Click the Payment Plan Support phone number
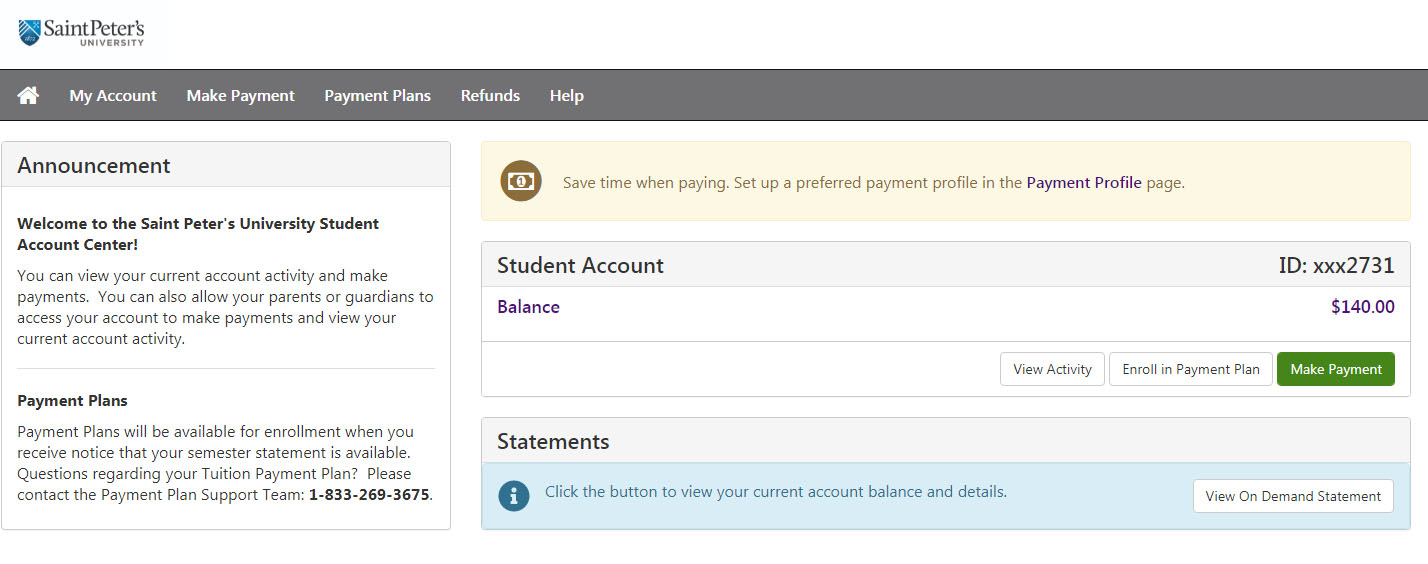The image size is (1428, 564). click(x=369, y=495)
